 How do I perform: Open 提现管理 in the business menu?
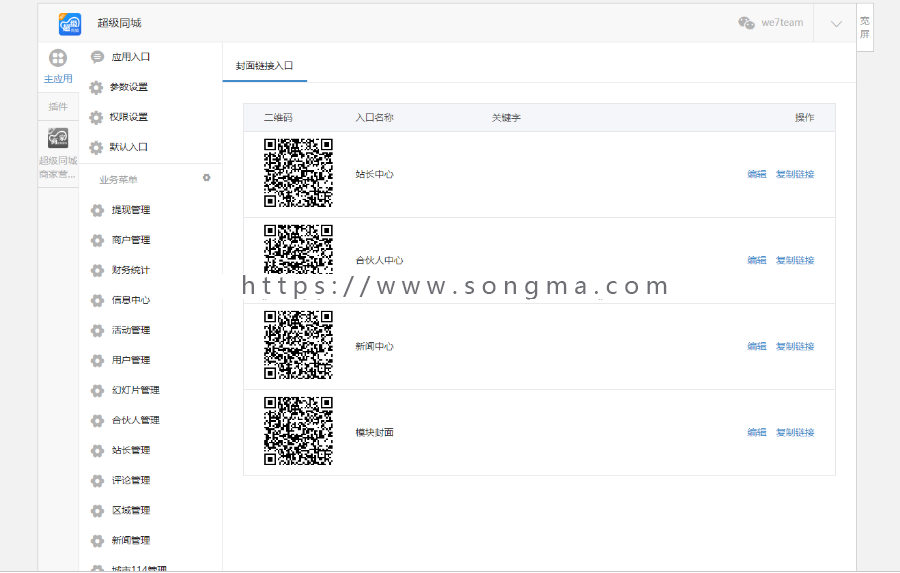point(131,210)
